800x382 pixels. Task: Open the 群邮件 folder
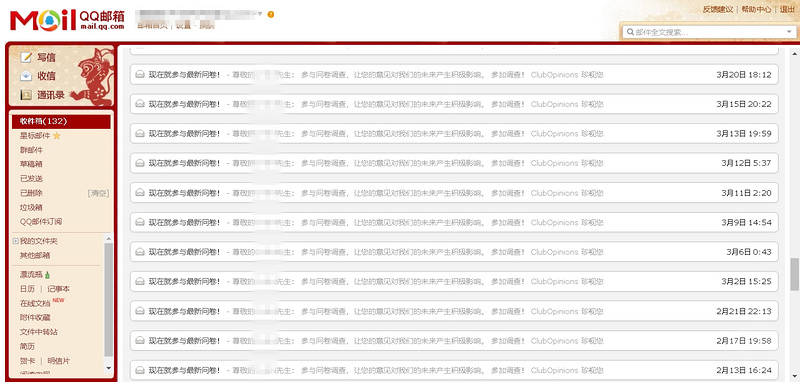pyautogui.click(x=31, y=150)
